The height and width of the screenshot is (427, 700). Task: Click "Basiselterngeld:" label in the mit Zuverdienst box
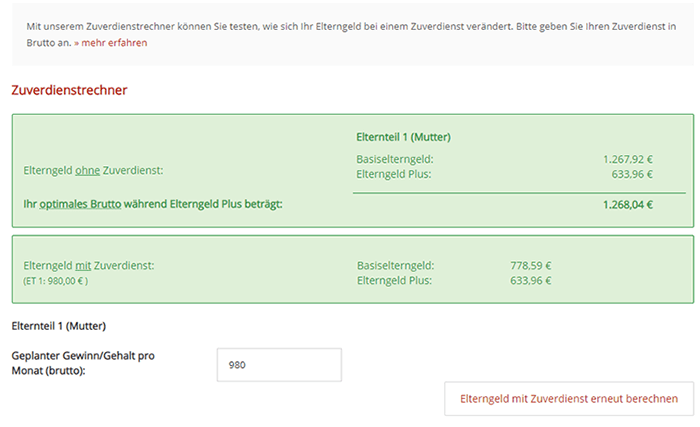tap(394, 266)
